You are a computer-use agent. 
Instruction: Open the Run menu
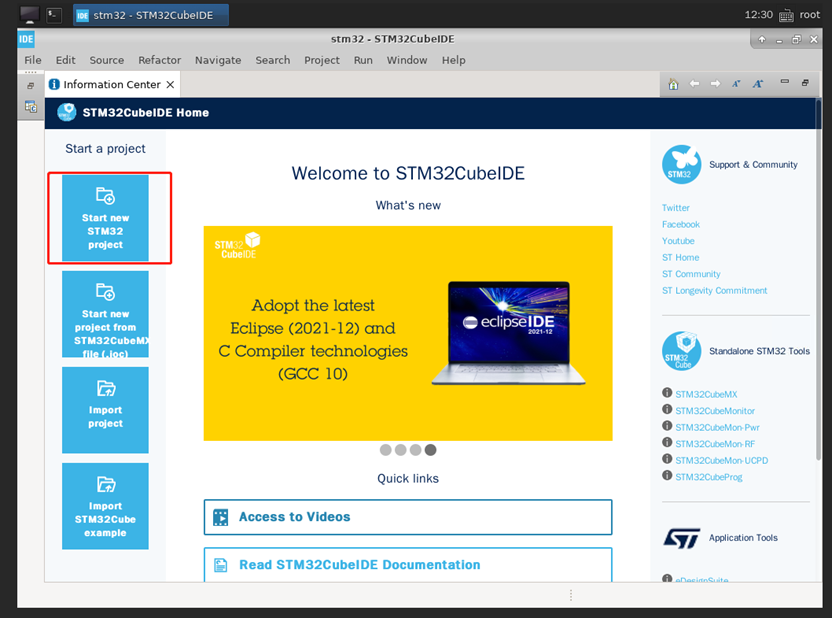(363, 60)
